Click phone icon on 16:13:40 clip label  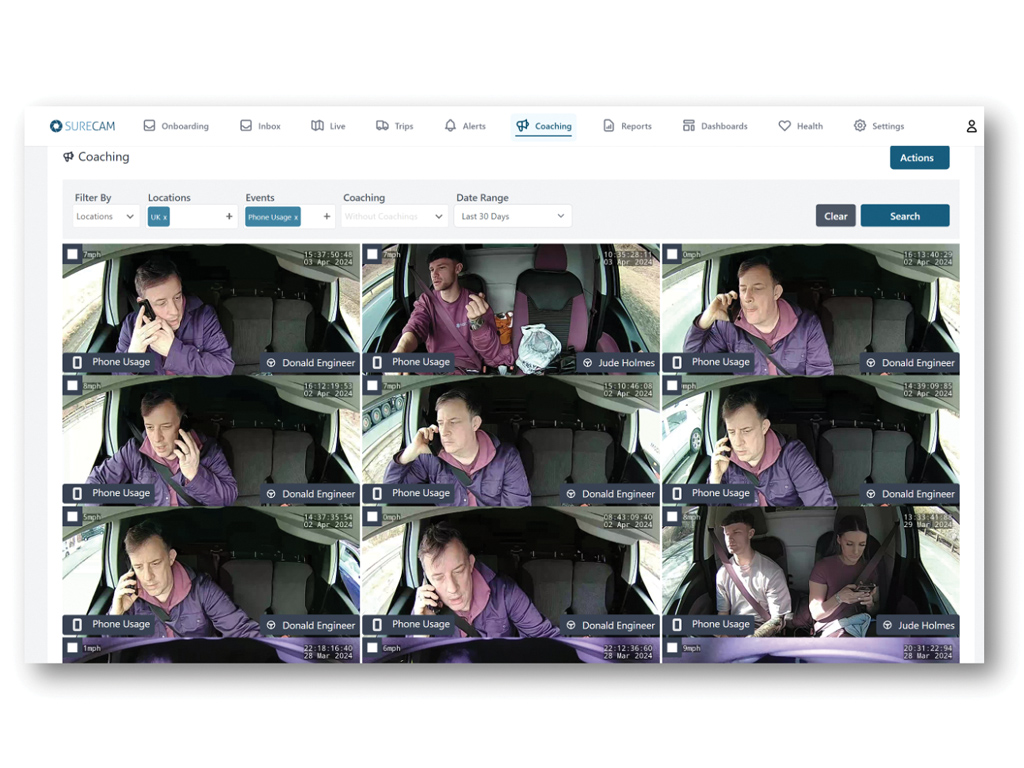click(x=677, y=362)
